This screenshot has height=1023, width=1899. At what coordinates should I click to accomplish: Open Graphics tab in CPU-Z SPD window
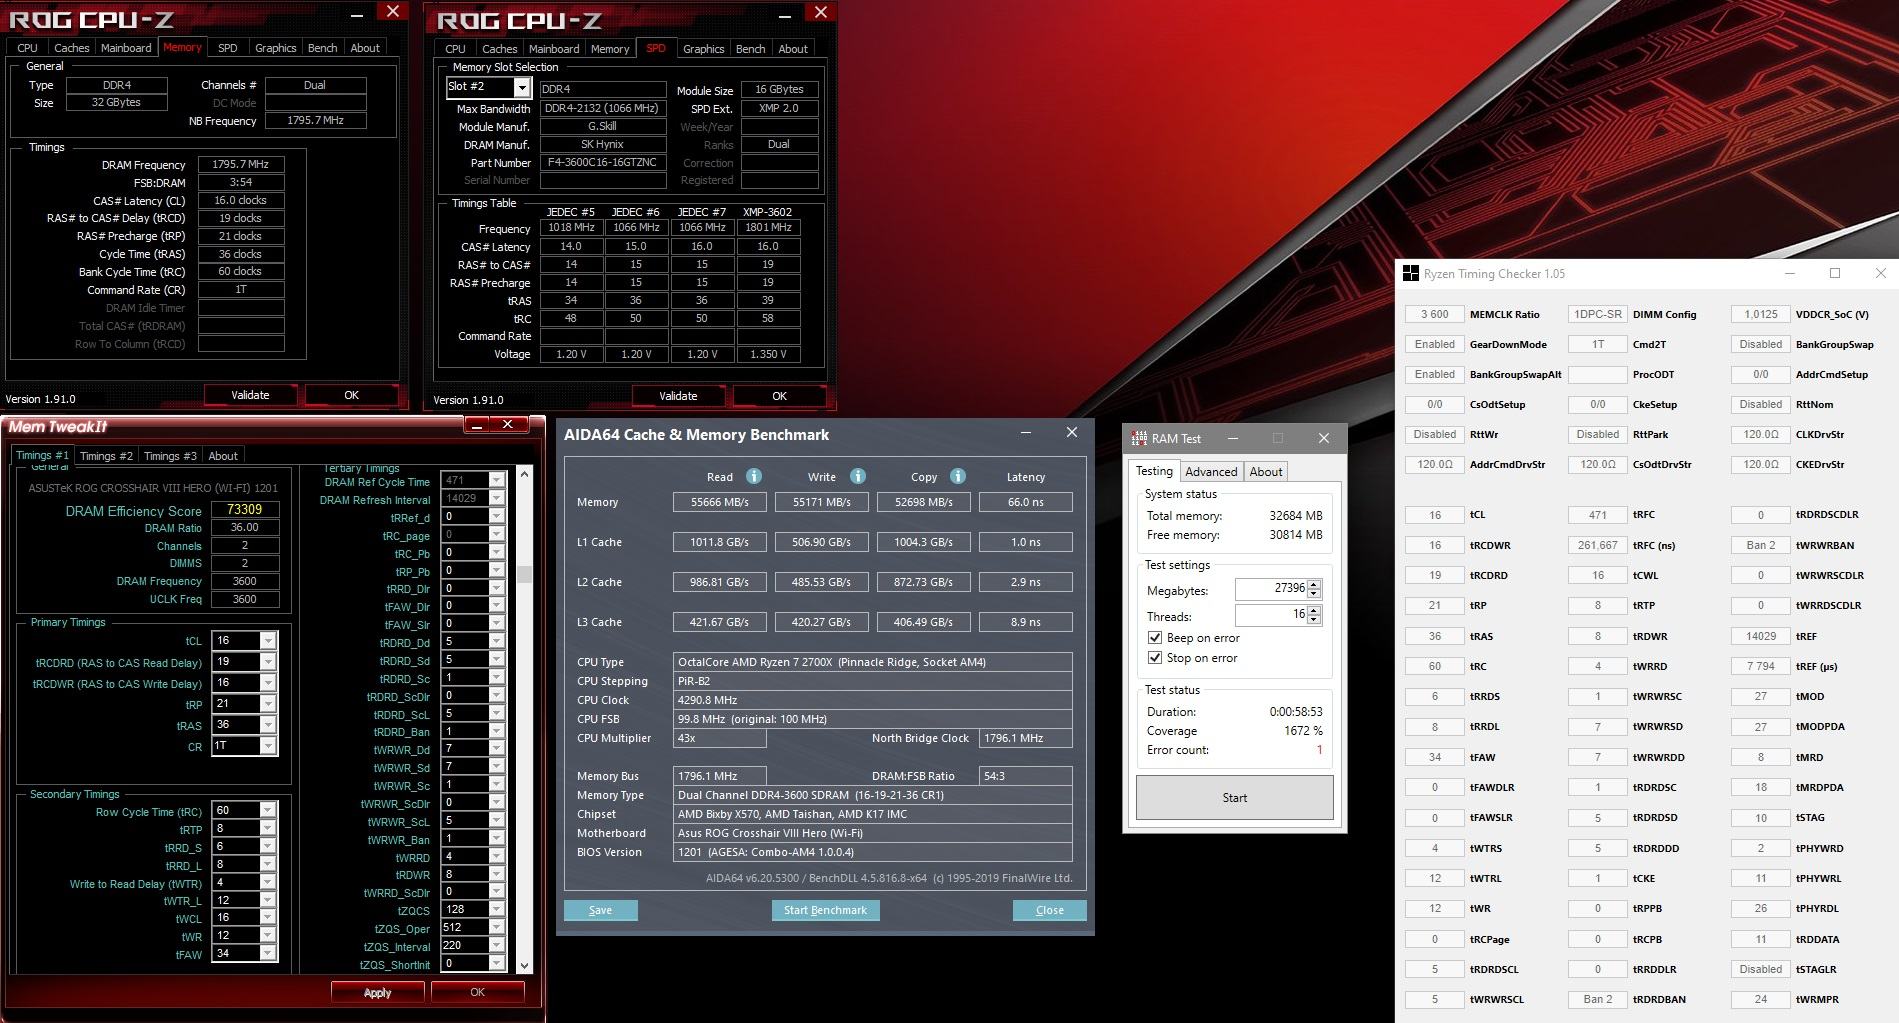click(x=703, y=49)
